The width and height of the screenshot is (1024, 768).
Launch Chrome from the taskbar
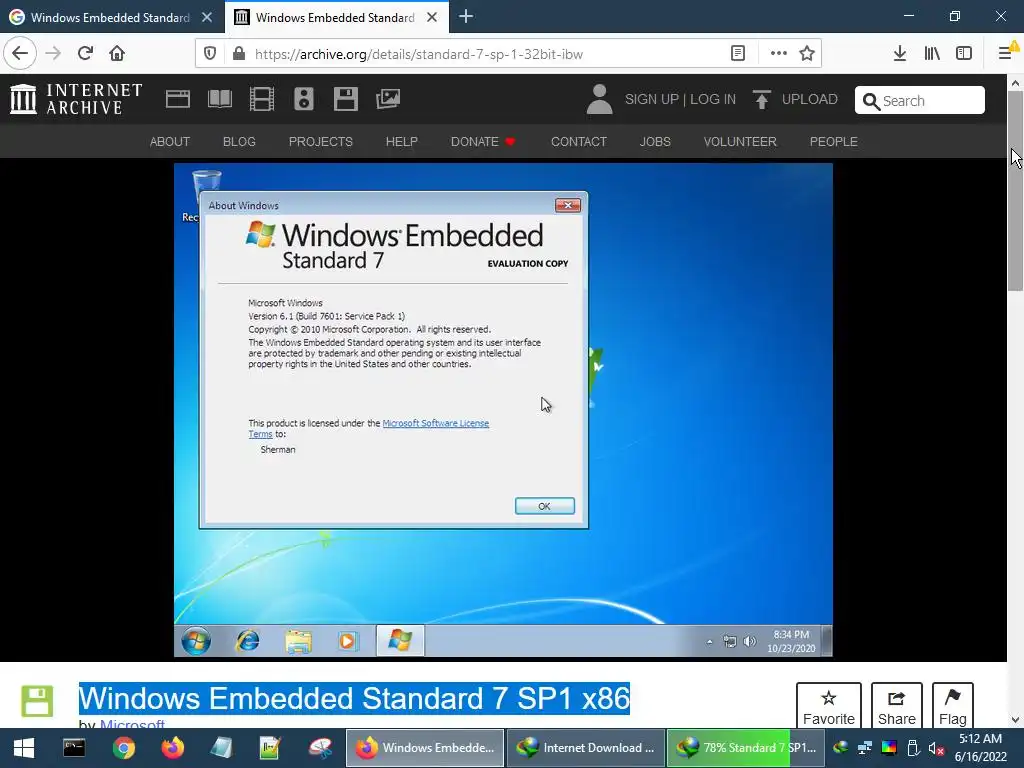point(123,748)
